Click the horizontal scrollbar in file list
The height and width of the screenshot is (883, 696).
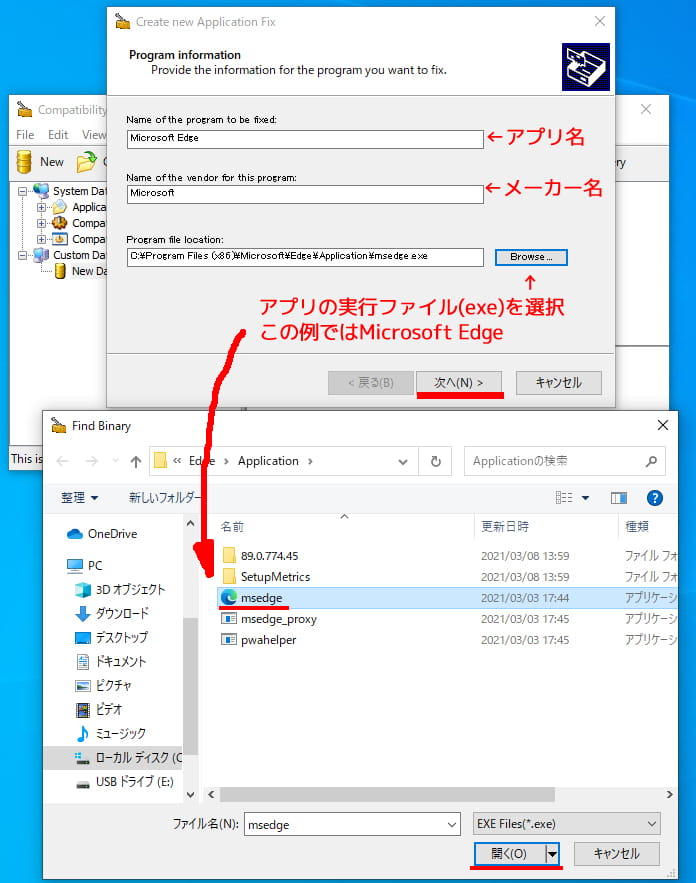tap(387, 795)
